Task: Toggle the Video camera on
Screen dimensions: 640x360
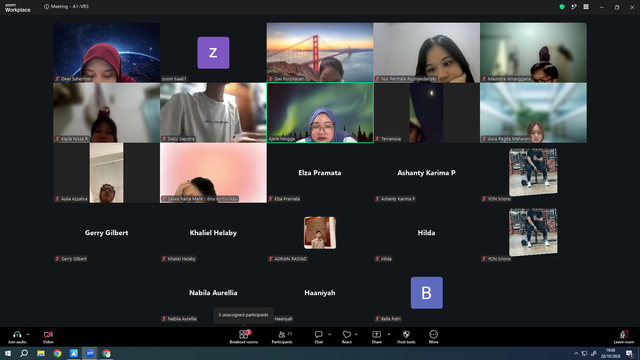Action: tap(48, 337)
